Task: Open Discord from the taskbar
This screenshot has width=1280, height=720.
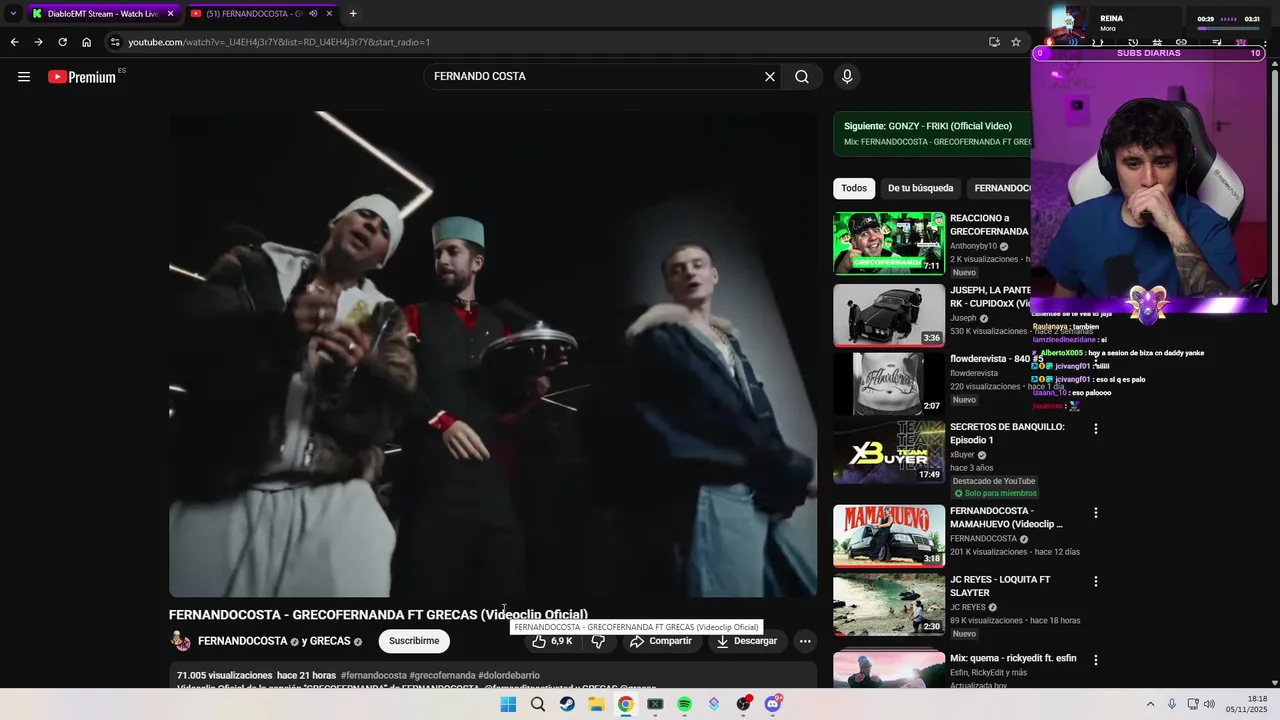Action: [x=772, y=704]
